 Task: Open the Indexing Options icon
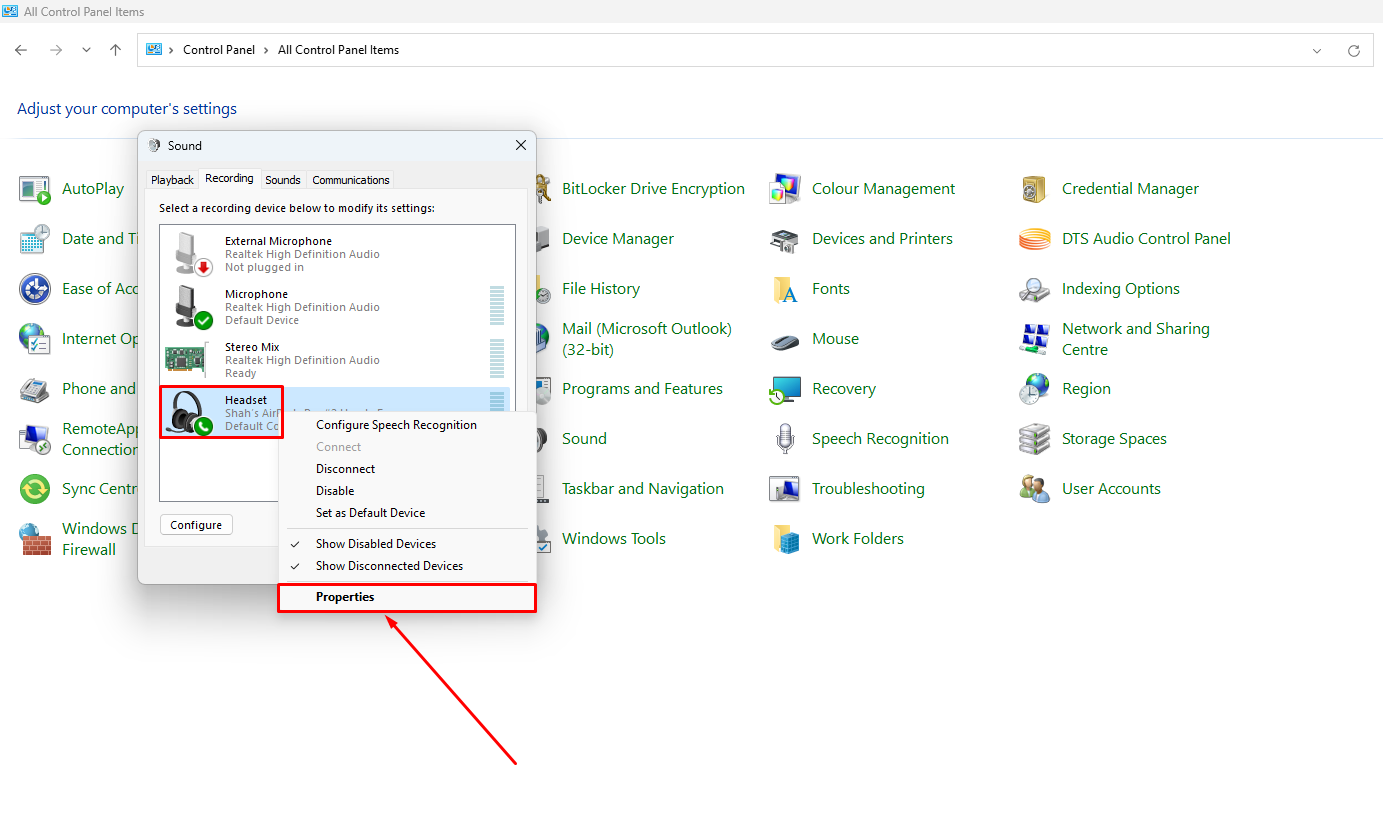(x=1035, y=289)
